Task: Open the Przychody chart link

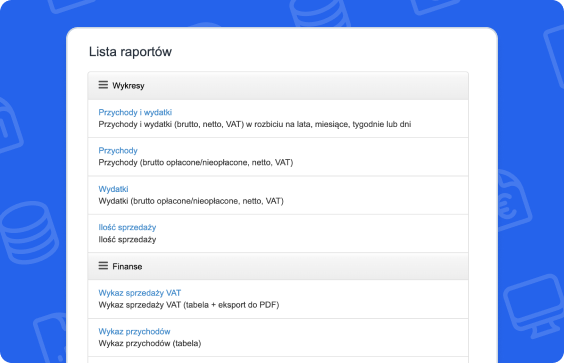Action: (x=118, y=150)
